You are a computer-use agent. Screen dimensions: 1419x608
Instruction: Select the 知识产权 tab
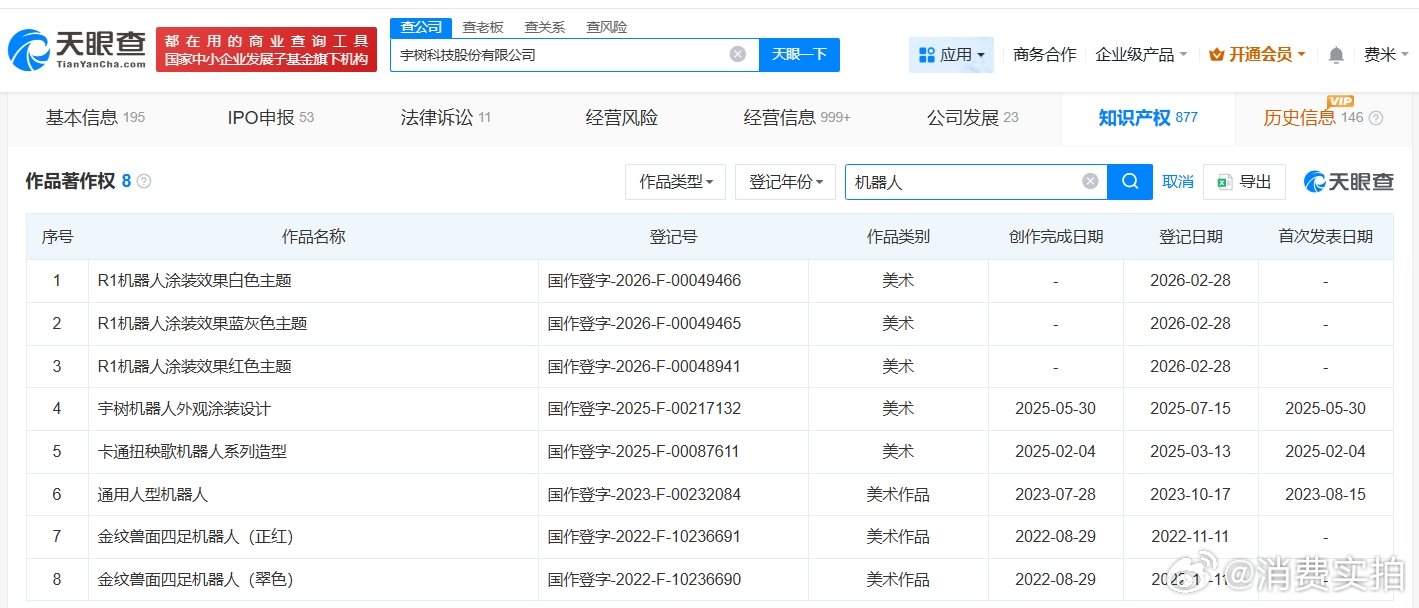coord(1148,118)
